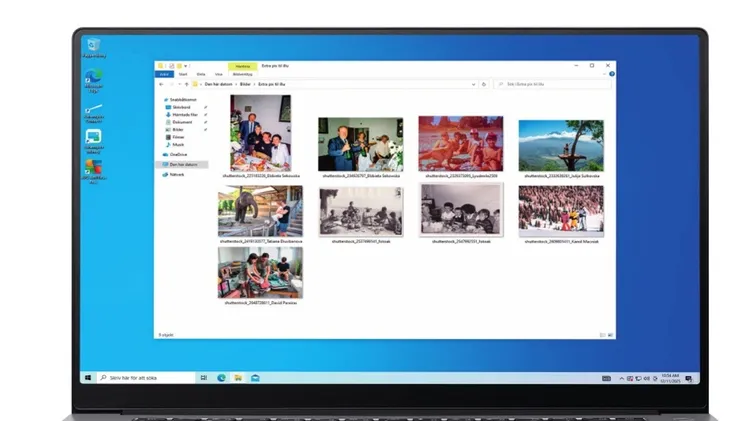750x421 pixels.
Task: Expand Den här datorn in sidebar
Action: (159, 164)
